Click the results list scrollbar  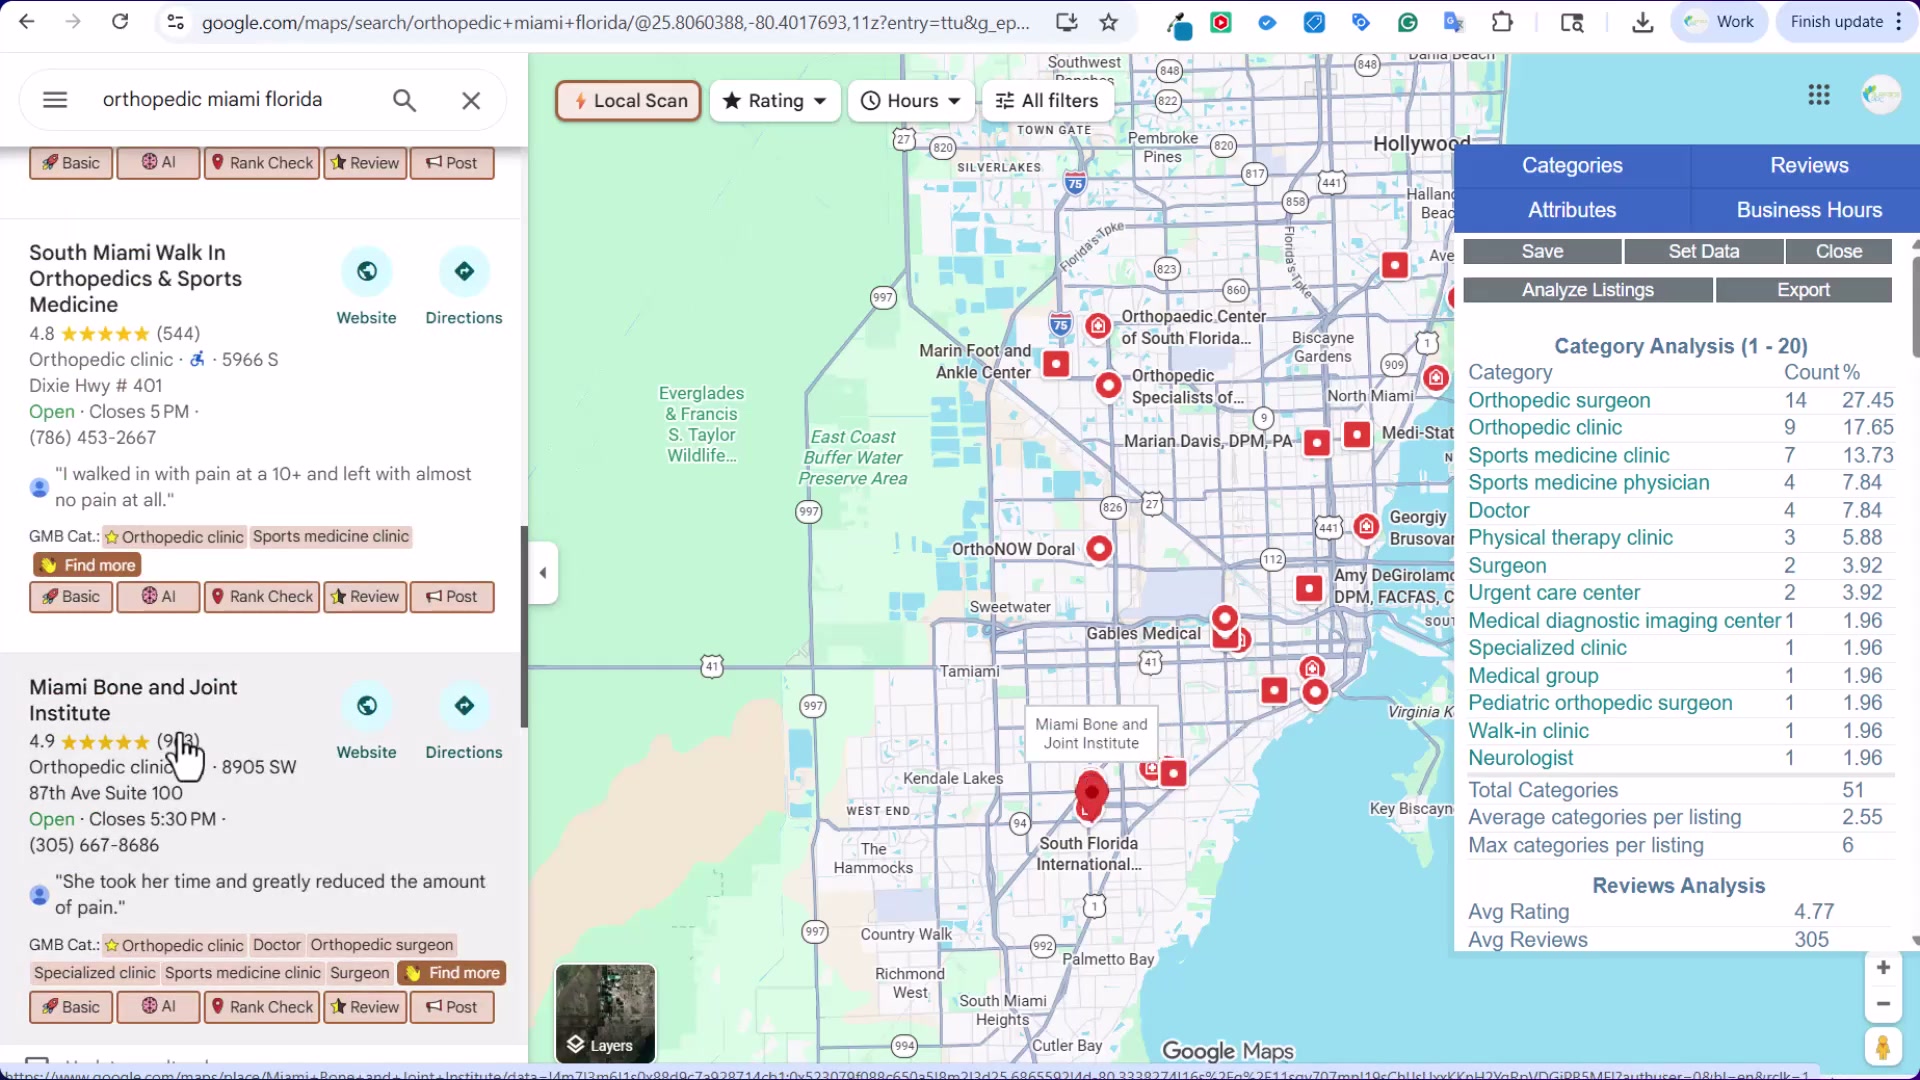(x=524, y=627)
